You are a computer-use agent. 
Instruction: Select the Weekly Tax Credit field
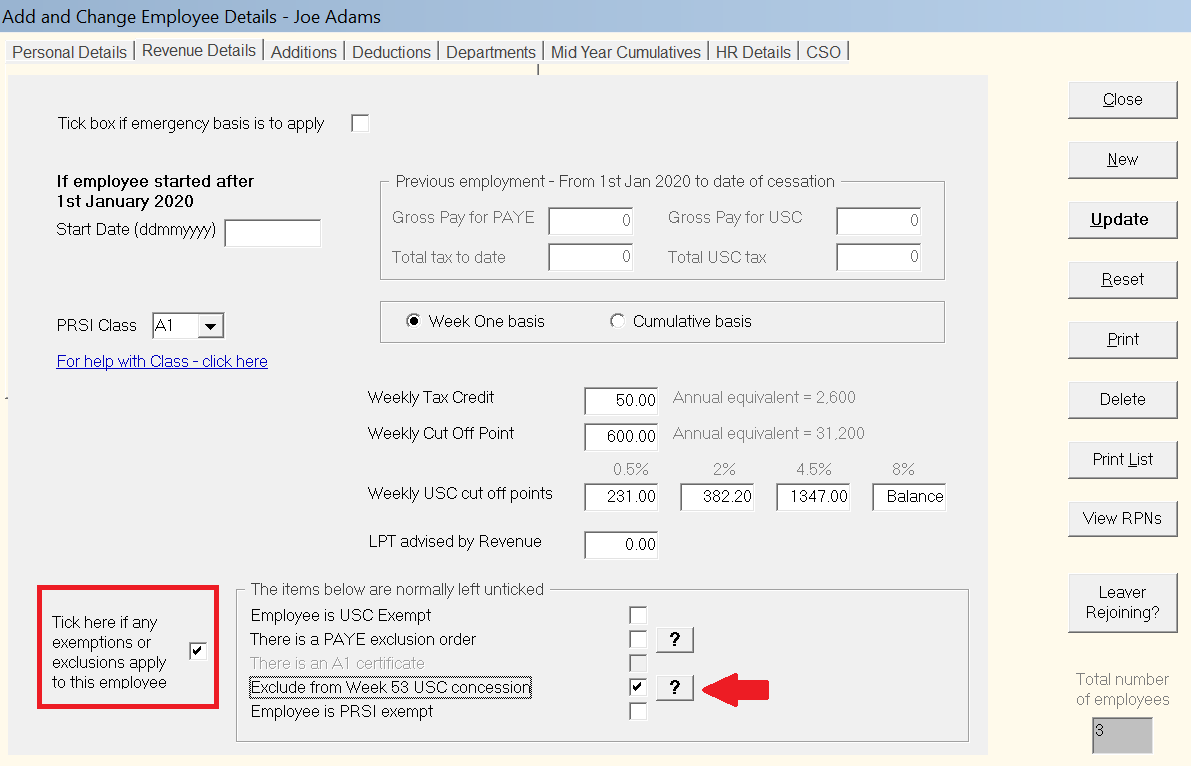tap(620, 400)
